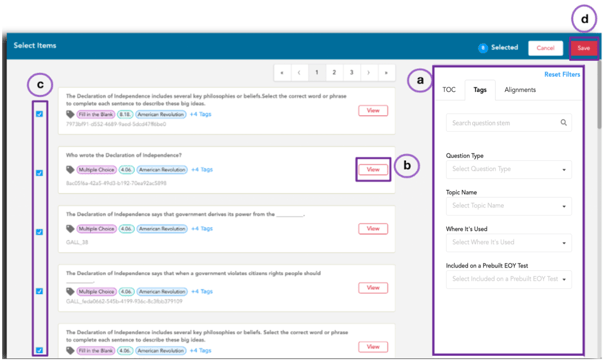Jump to the last page of results
The image size is (603, 362).
386,72
